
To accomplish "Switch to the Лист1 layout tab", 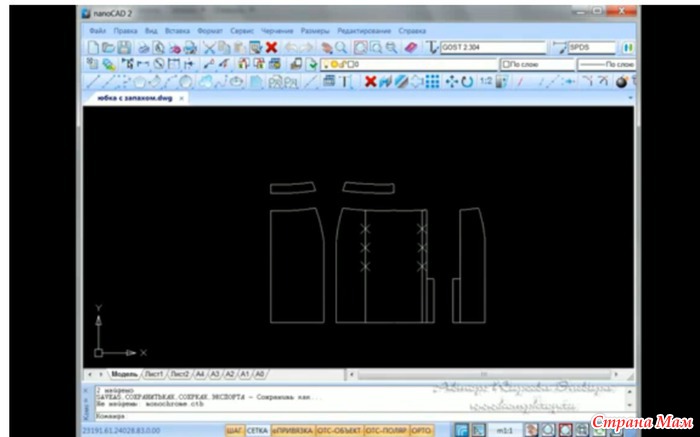I will pyautogui.click(x=154, y=373).
